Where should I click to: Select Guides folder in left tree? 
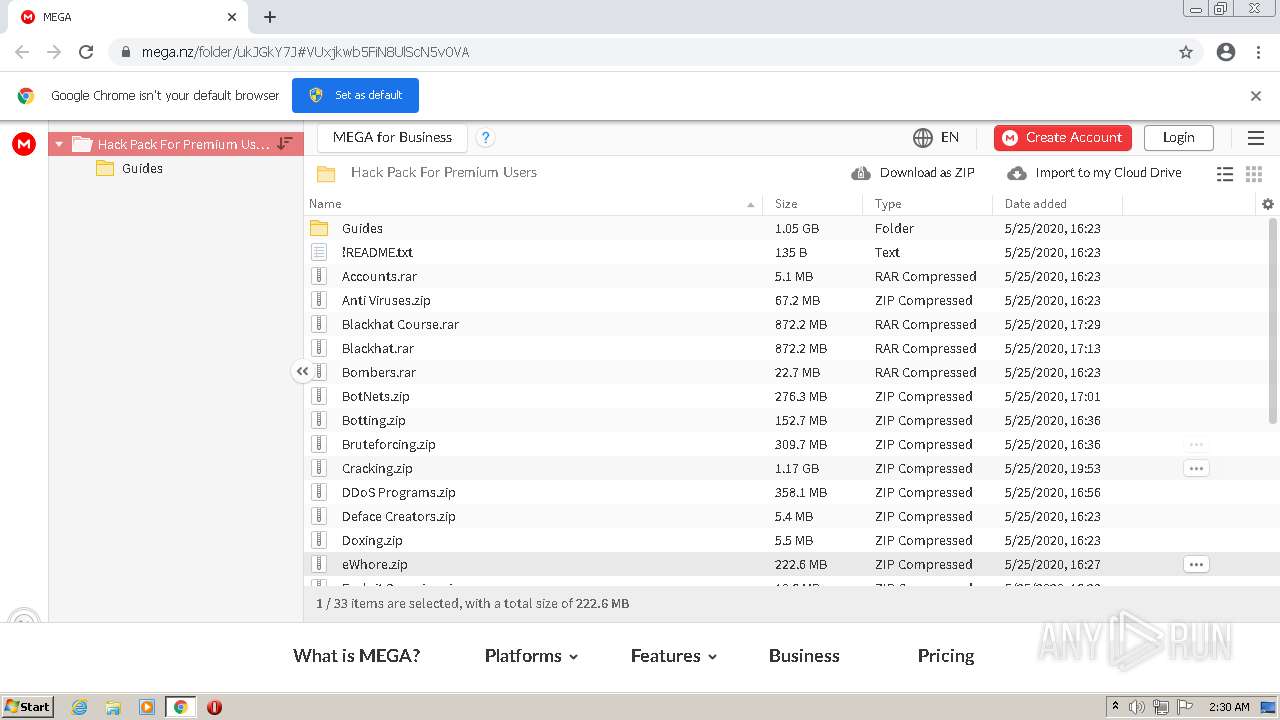142,168
